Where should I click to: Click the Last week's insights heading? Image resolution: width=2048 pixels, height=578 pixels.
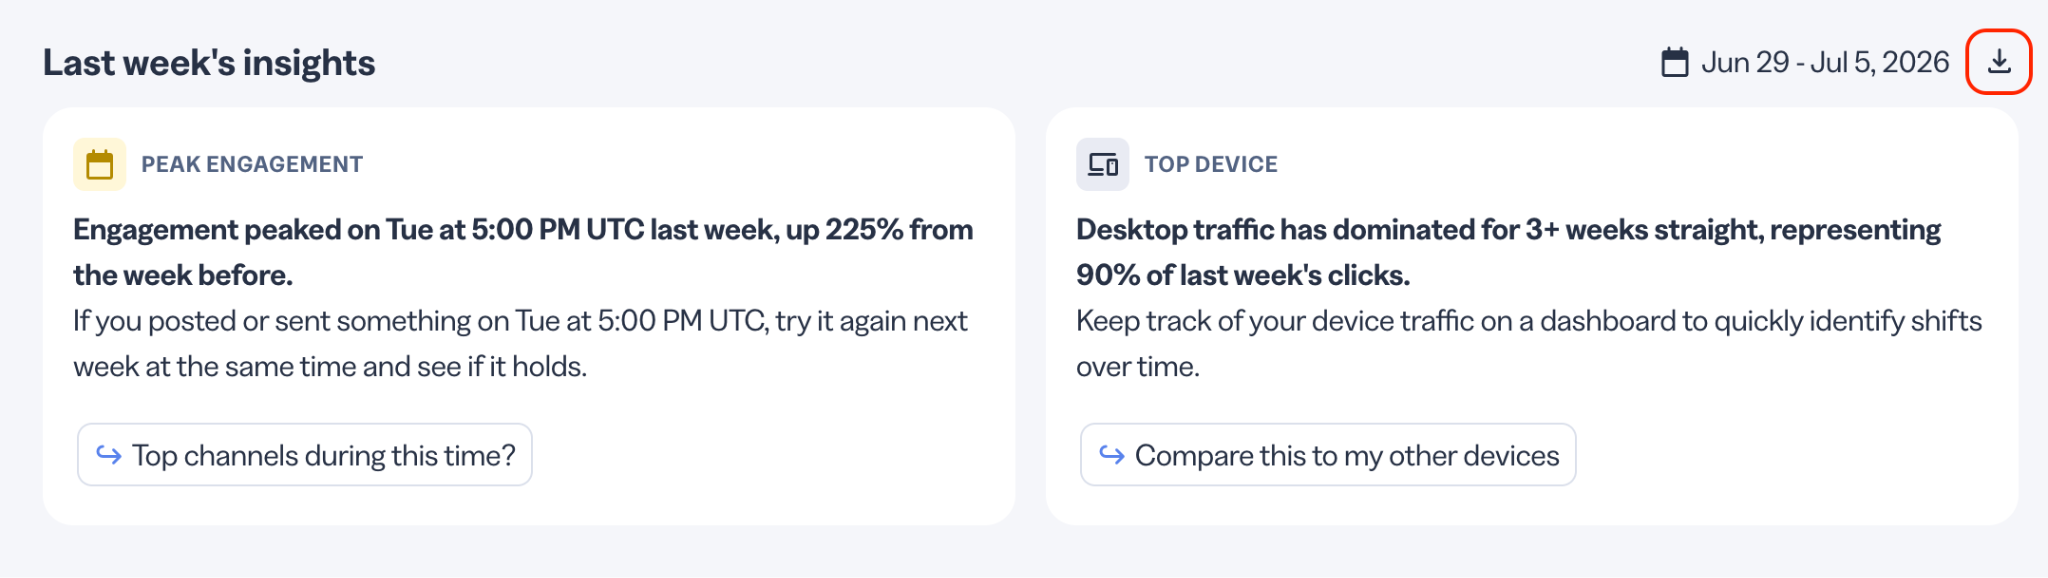click(209, 63)
